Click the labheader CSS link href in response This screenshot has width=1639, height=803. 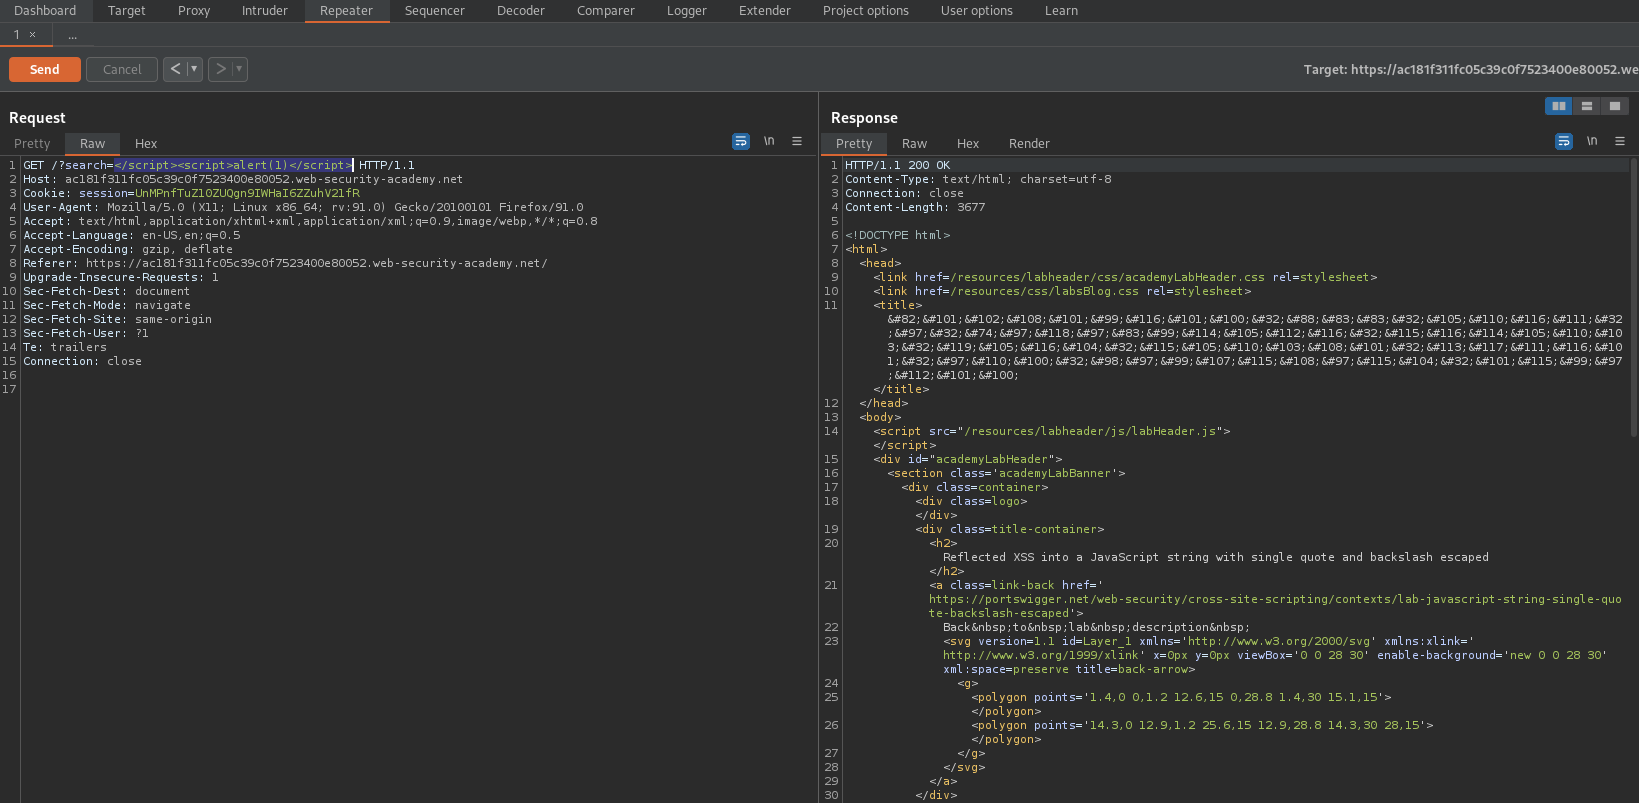point(1107,277)
